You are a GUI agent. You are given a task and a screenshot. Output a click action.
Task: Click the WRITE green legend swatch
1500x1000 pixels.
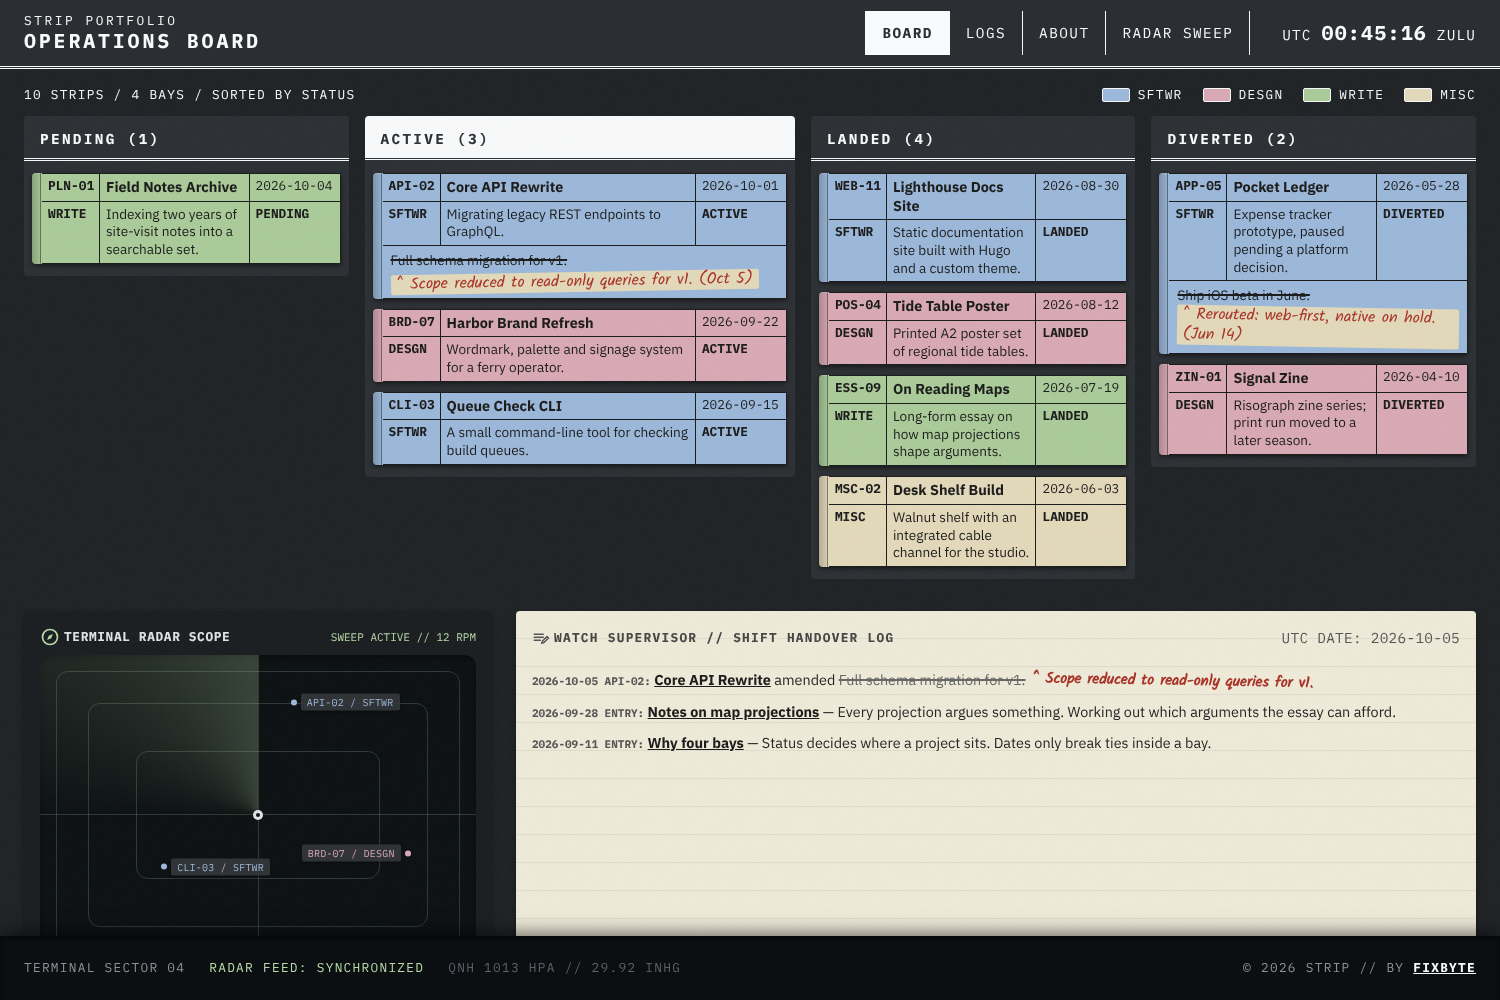(x=1317, y=95)
